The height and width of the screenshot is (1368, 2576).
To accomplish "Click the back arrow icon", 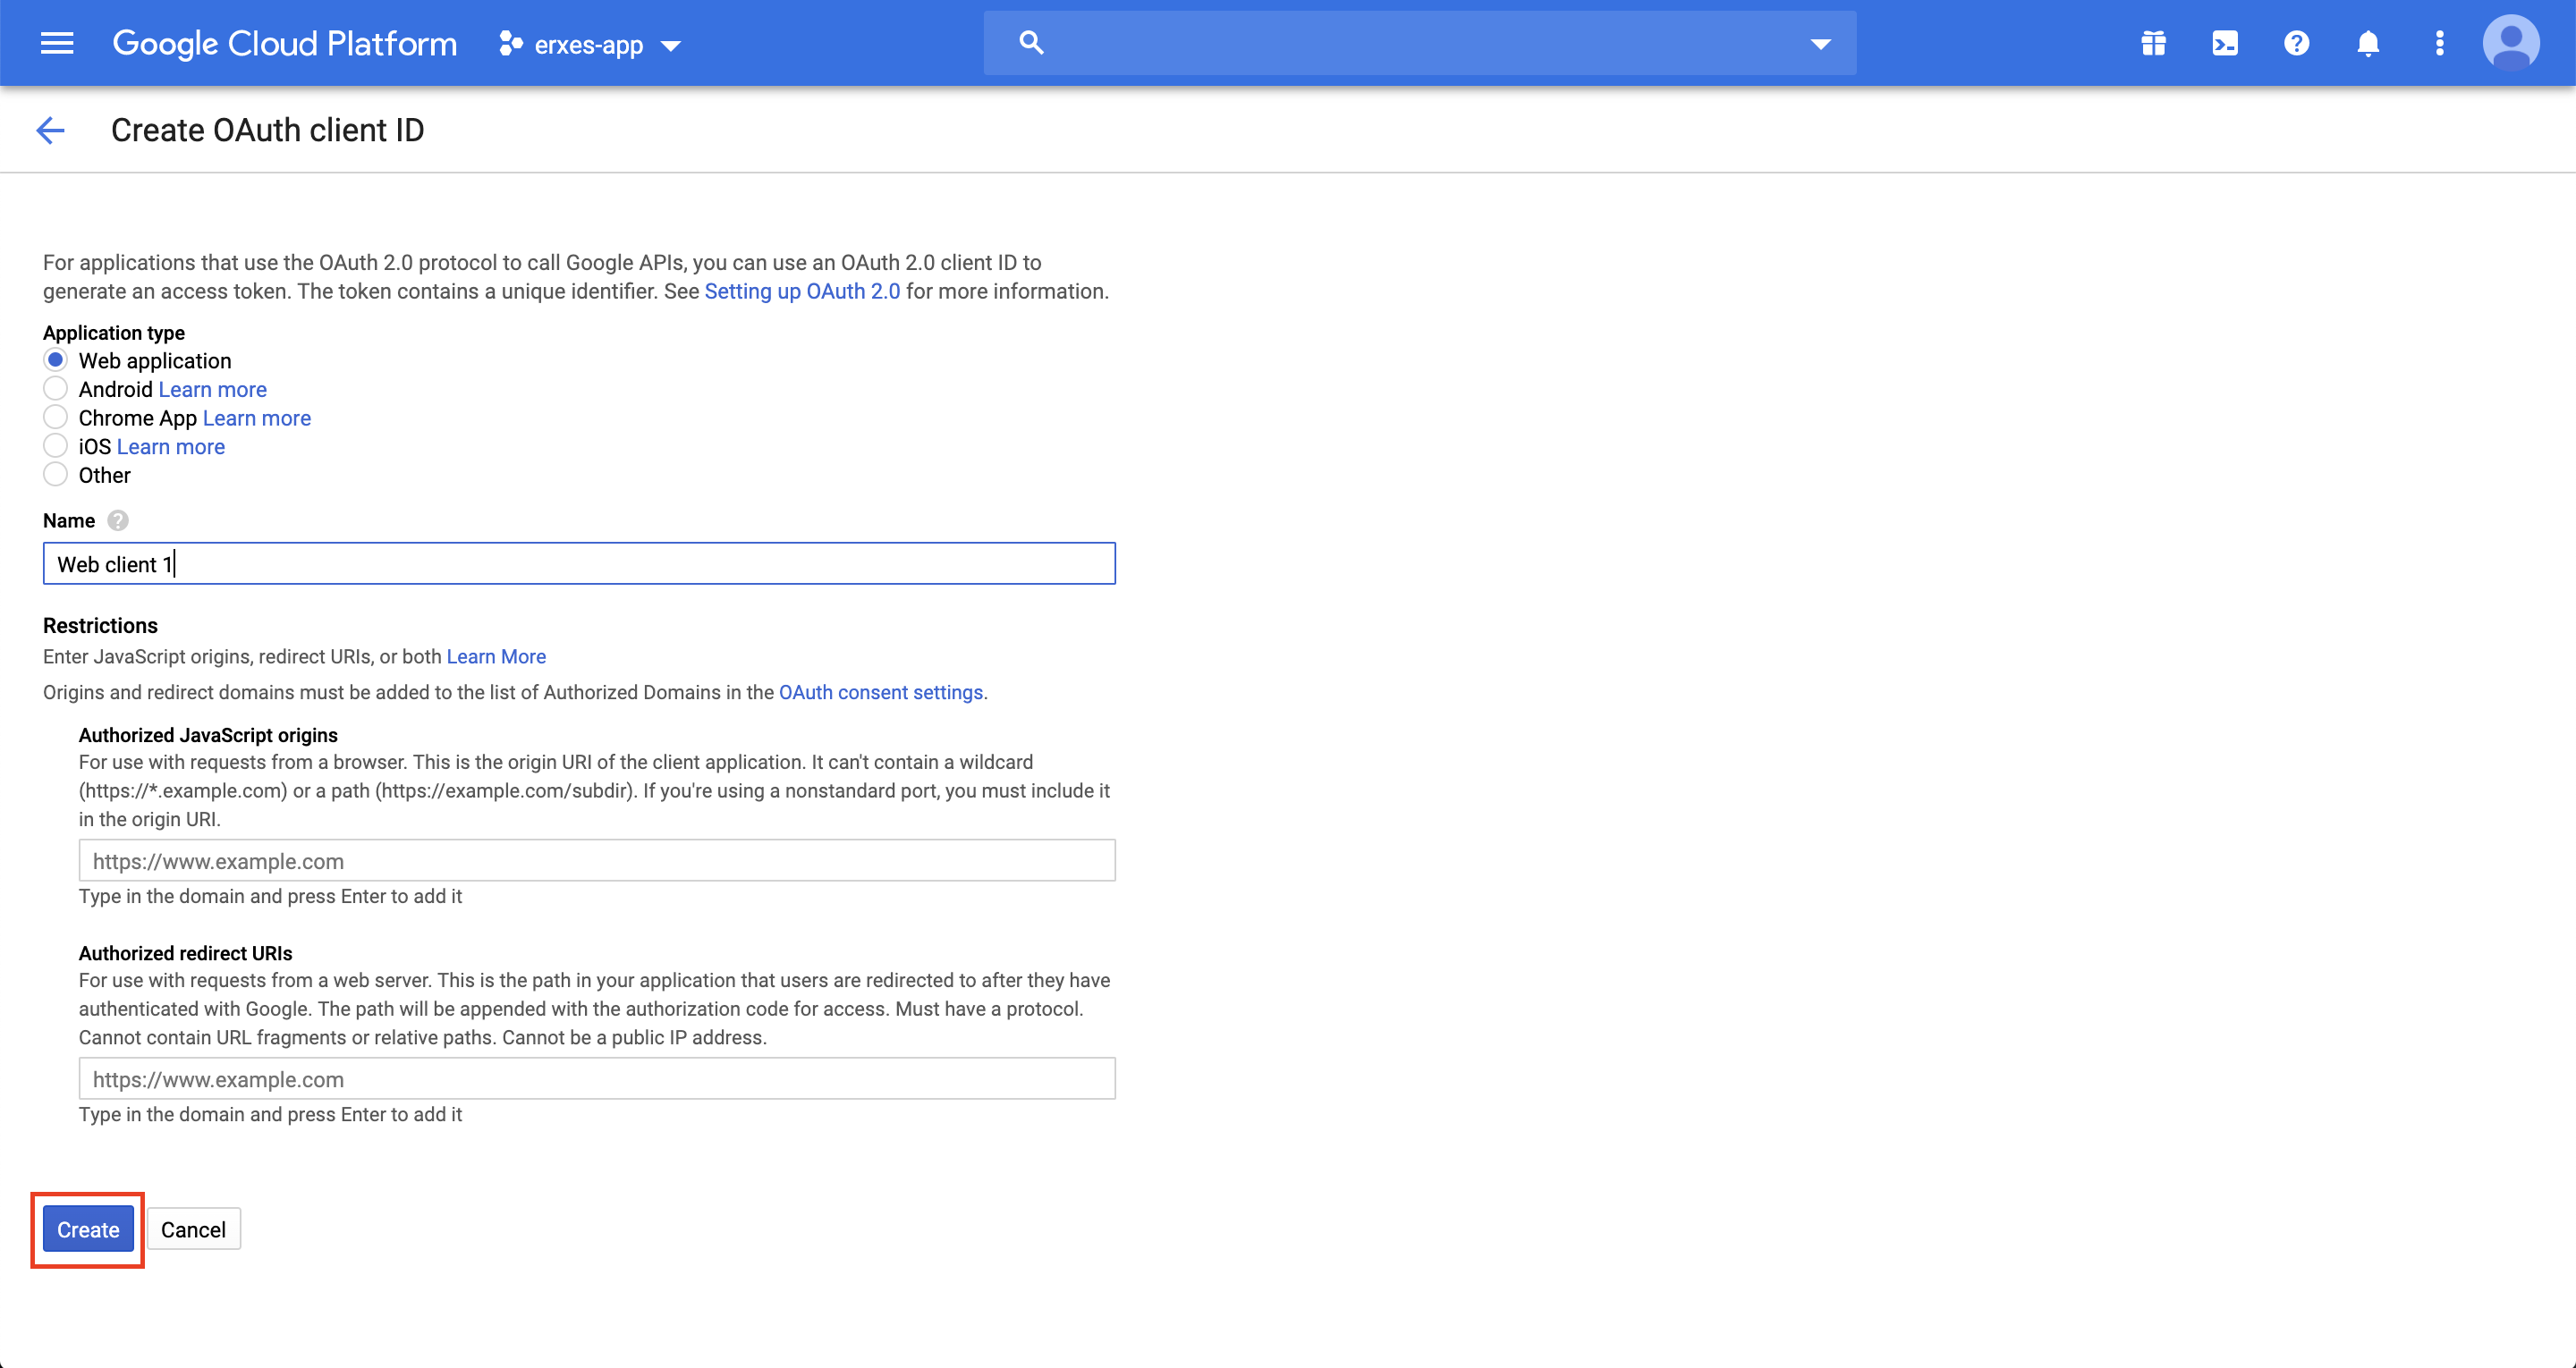I will [x=50, y=130].
